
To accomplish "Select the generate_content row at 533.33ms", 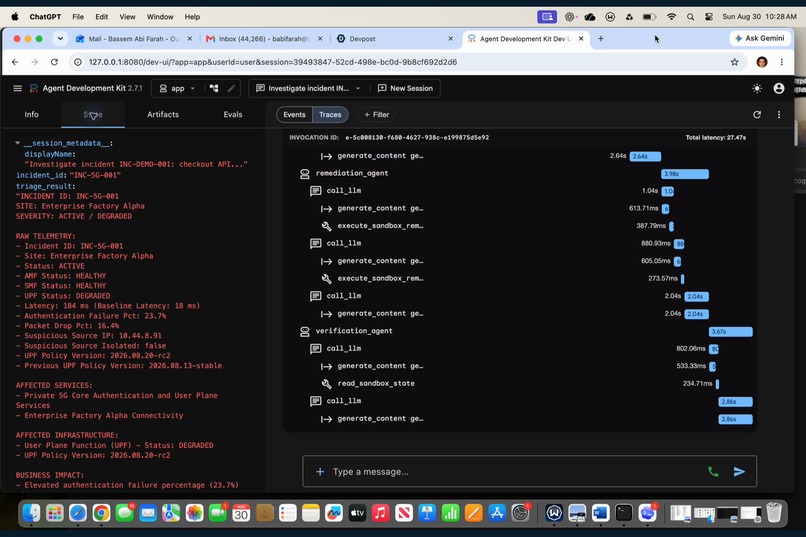I will click(x=519, y=366).
